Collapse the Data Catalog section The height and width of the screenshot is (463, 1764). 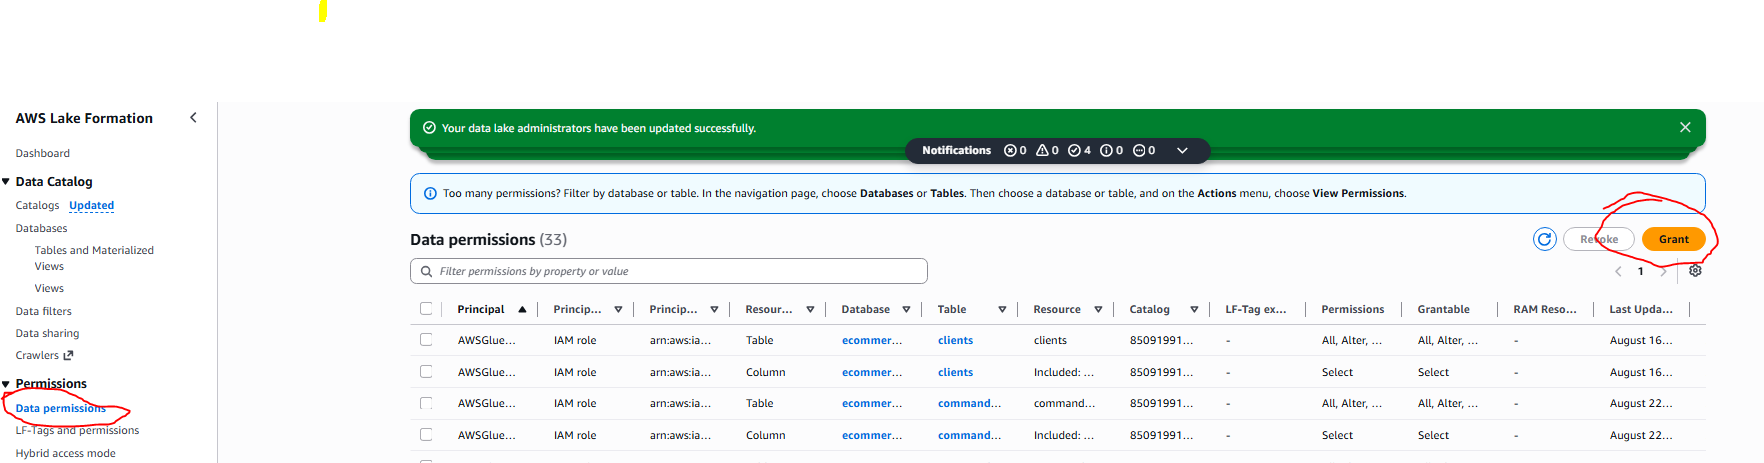pyautogui.click(x=6, y=182)
